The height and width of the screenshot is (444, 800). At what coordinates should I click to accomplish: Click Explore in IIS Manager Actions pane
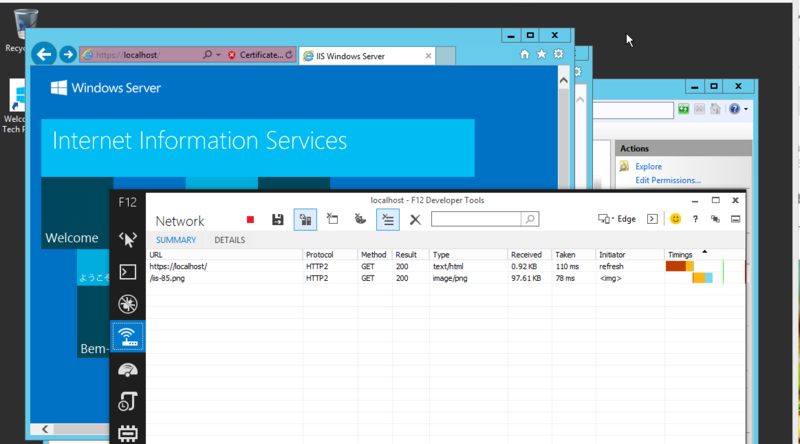(648, 166)
